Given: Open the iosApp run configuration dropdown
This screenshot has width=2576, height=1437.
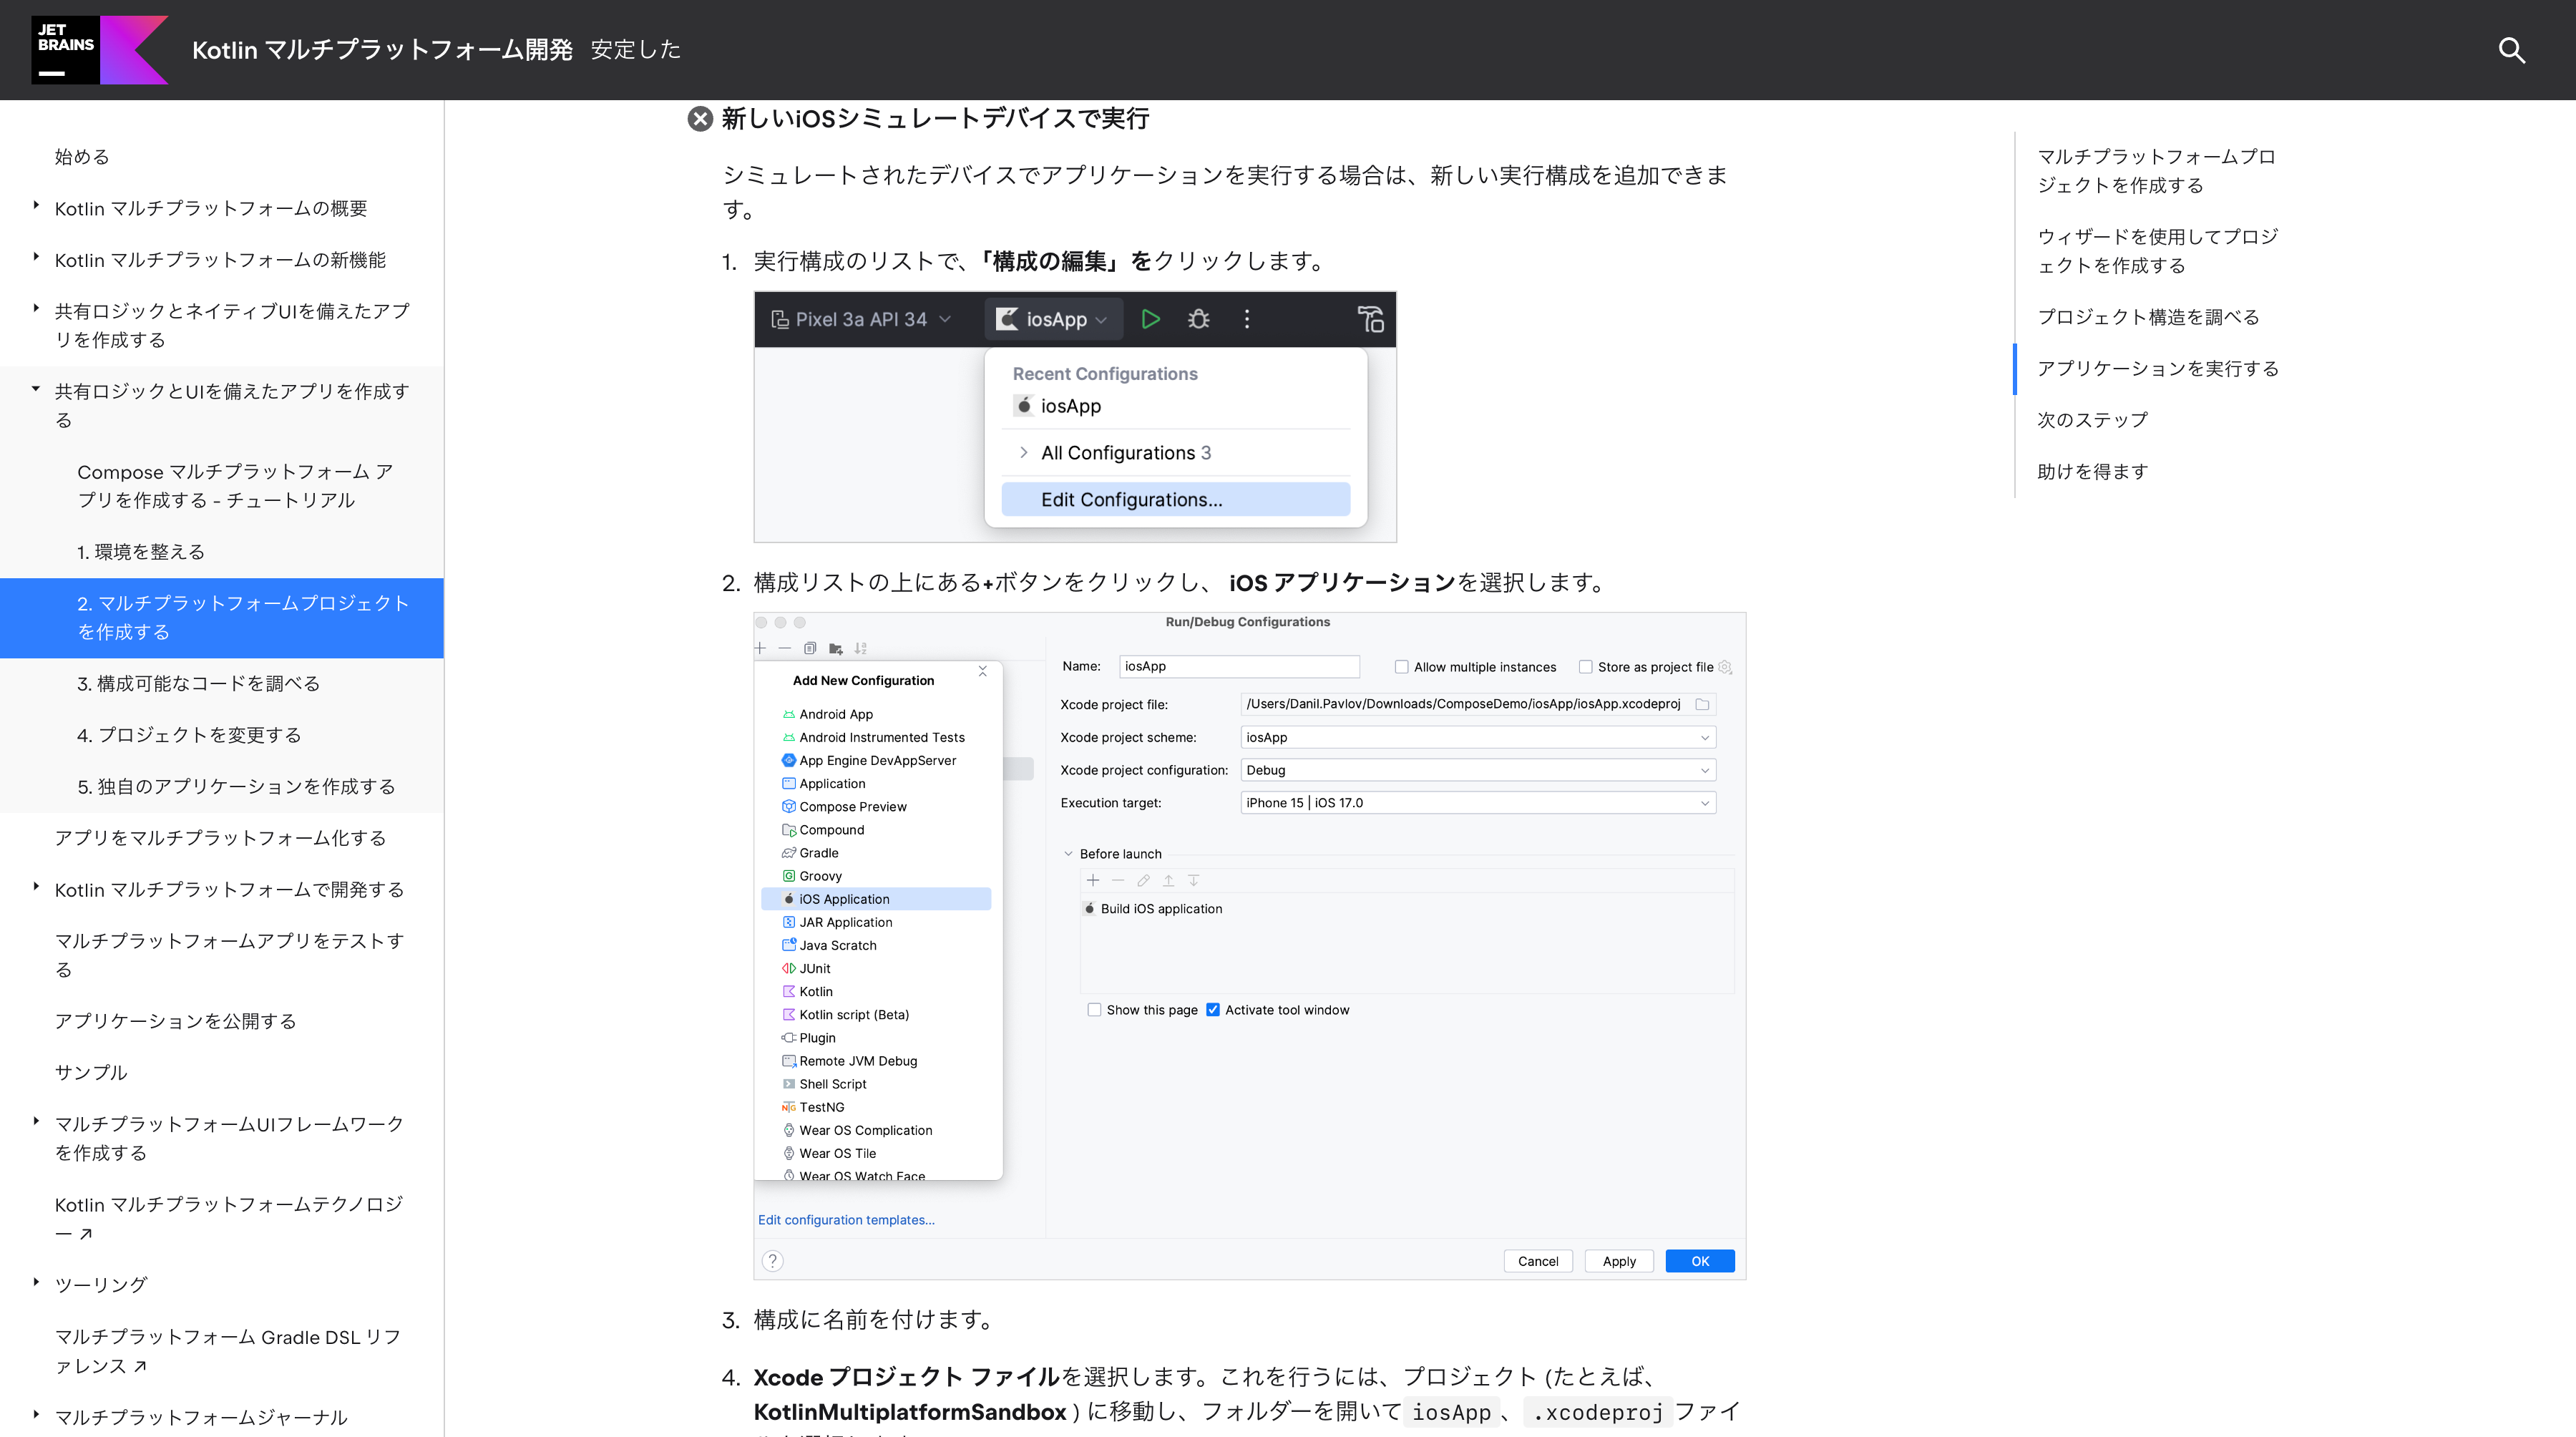Looking at the screenshot, I should point(1054,319).
